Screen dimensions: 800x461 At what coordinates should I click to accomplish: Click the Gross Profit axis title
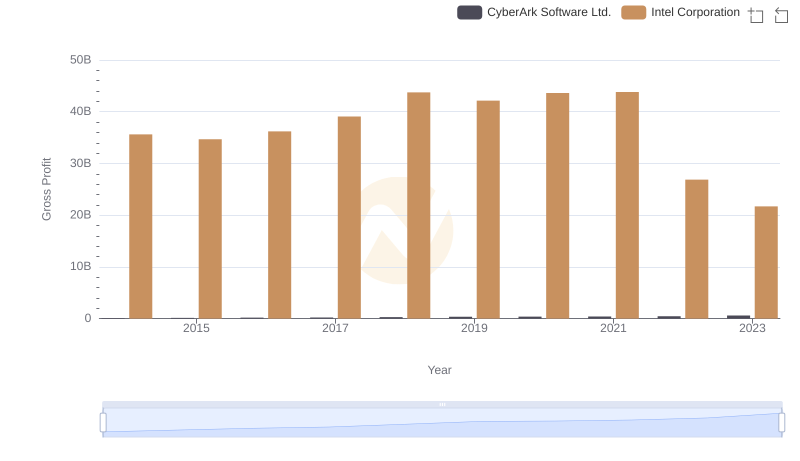click(x=46, y=189)
